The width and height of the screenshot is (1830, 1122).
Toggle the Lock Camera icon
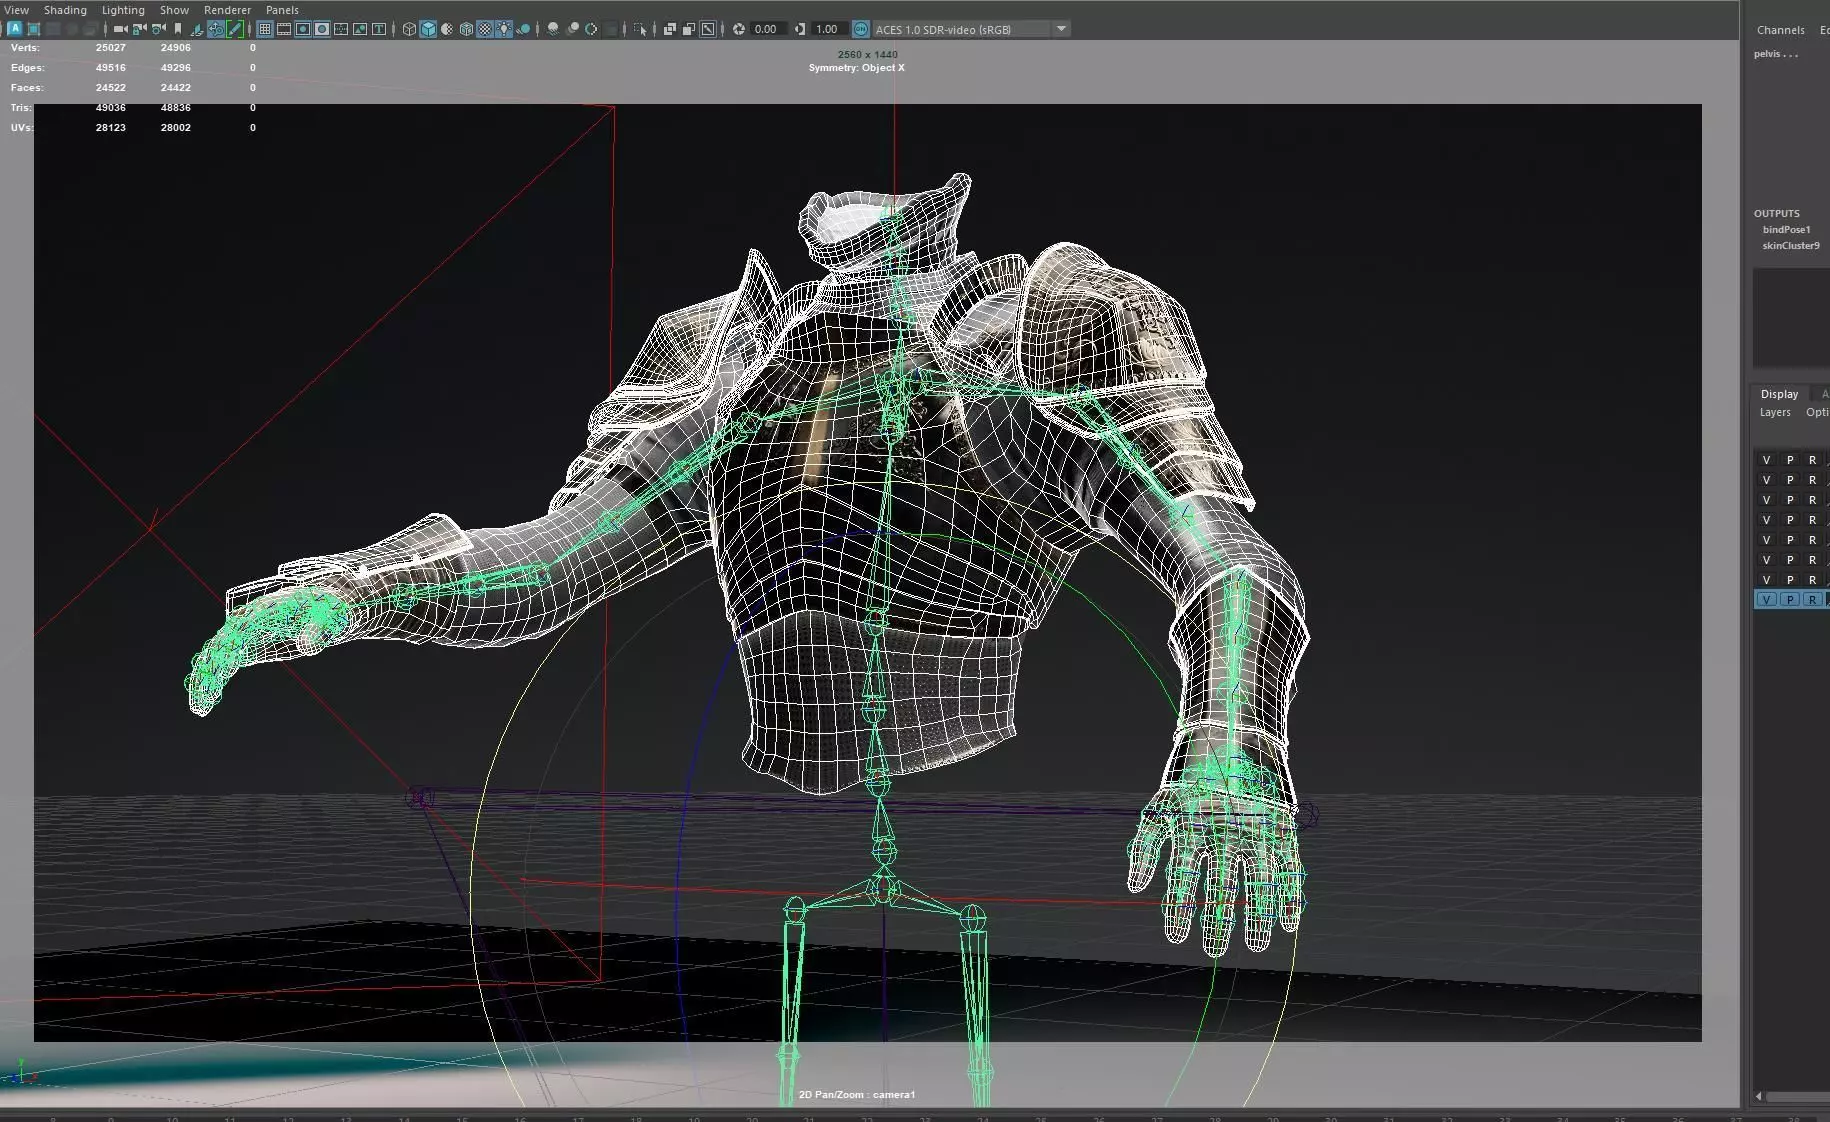coord(139,29)
